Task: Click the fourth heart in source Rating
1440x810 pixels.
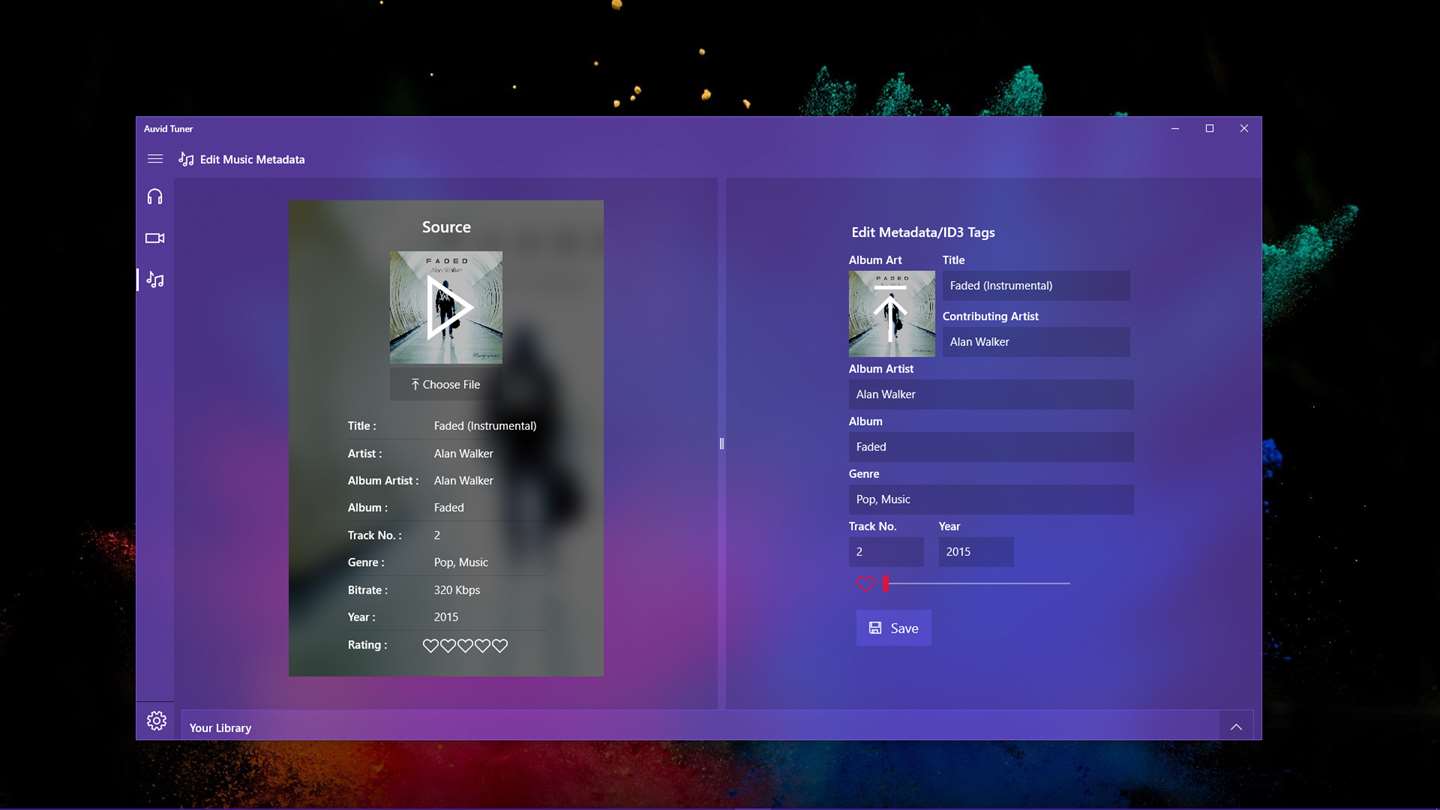Action: click(483, 646)
